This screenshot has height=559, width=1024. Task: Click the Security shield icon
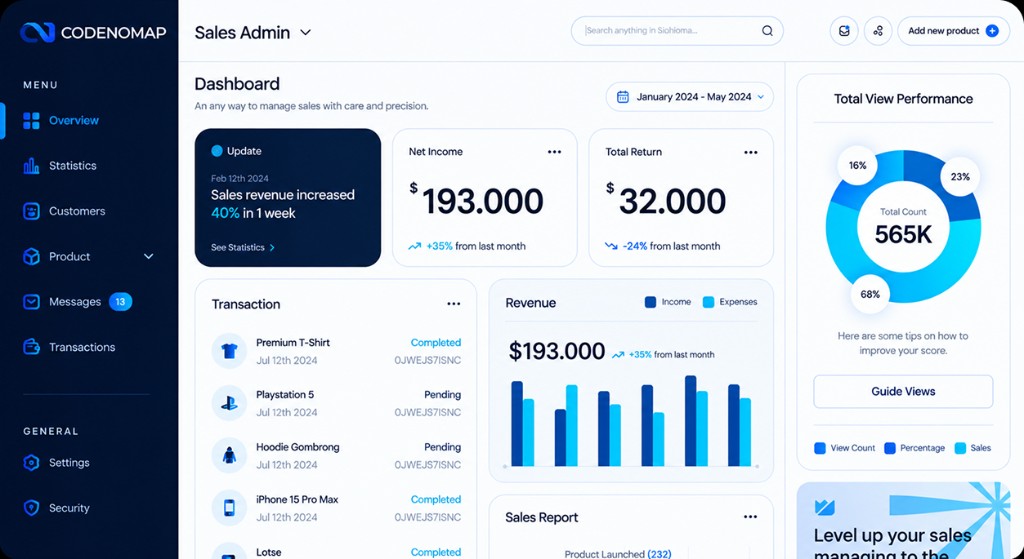click(31, 508)
